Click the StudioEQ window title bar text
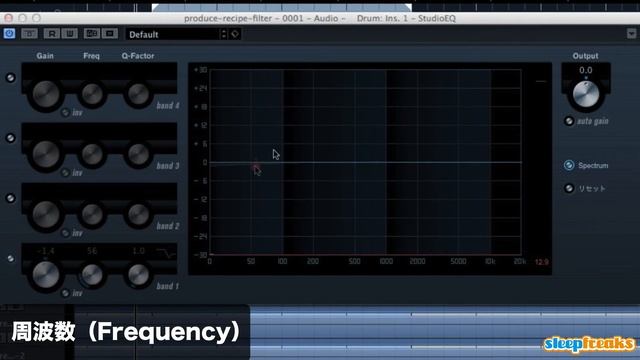Viewport: 640px width, 360px height. tap(320, 18)
